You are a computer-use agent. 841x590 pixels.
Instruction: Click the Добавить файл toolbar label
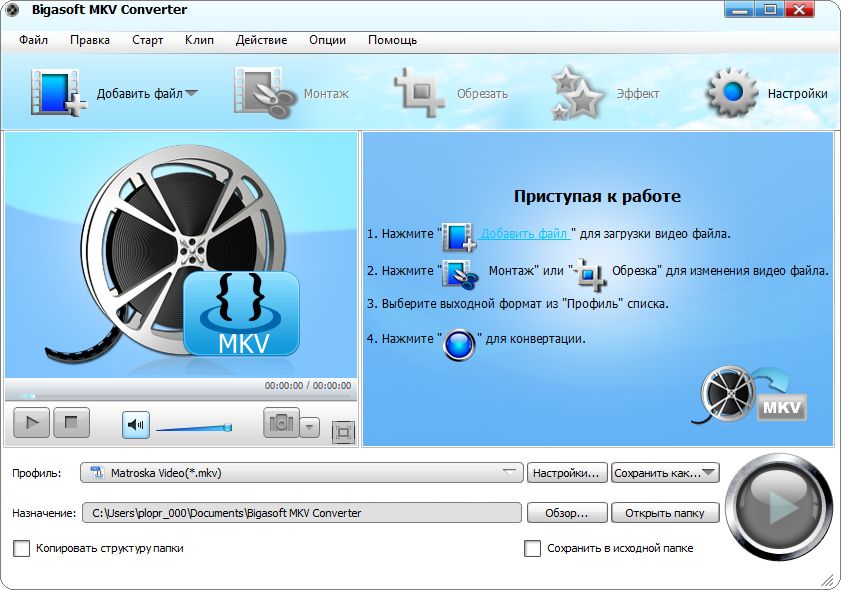(139, 93)
